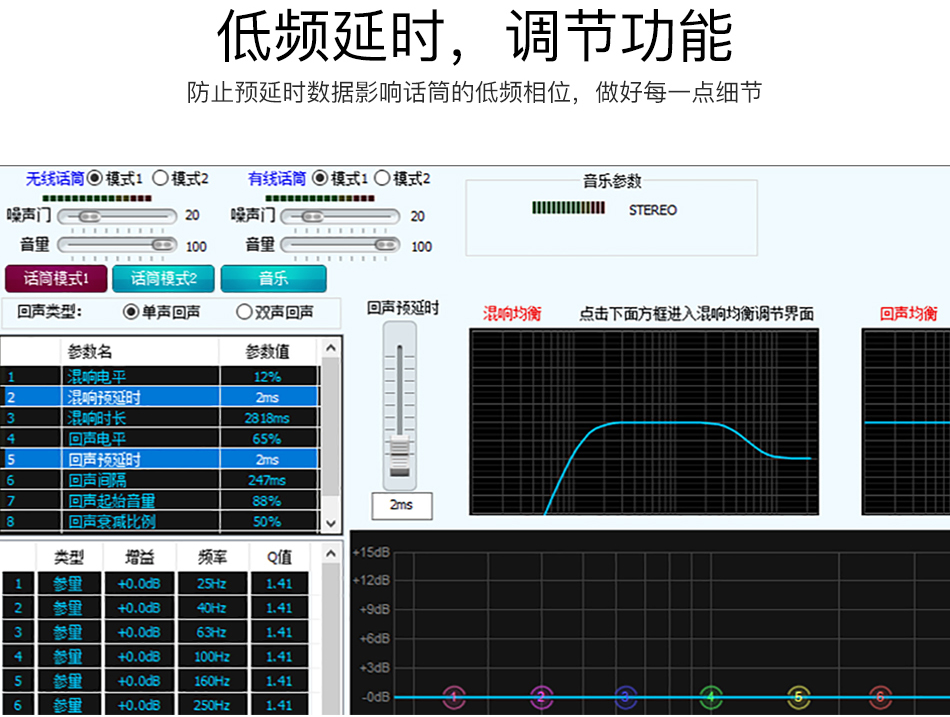
Task: Open the 音乐 mode panel
Action: click(x=273, y=280)
